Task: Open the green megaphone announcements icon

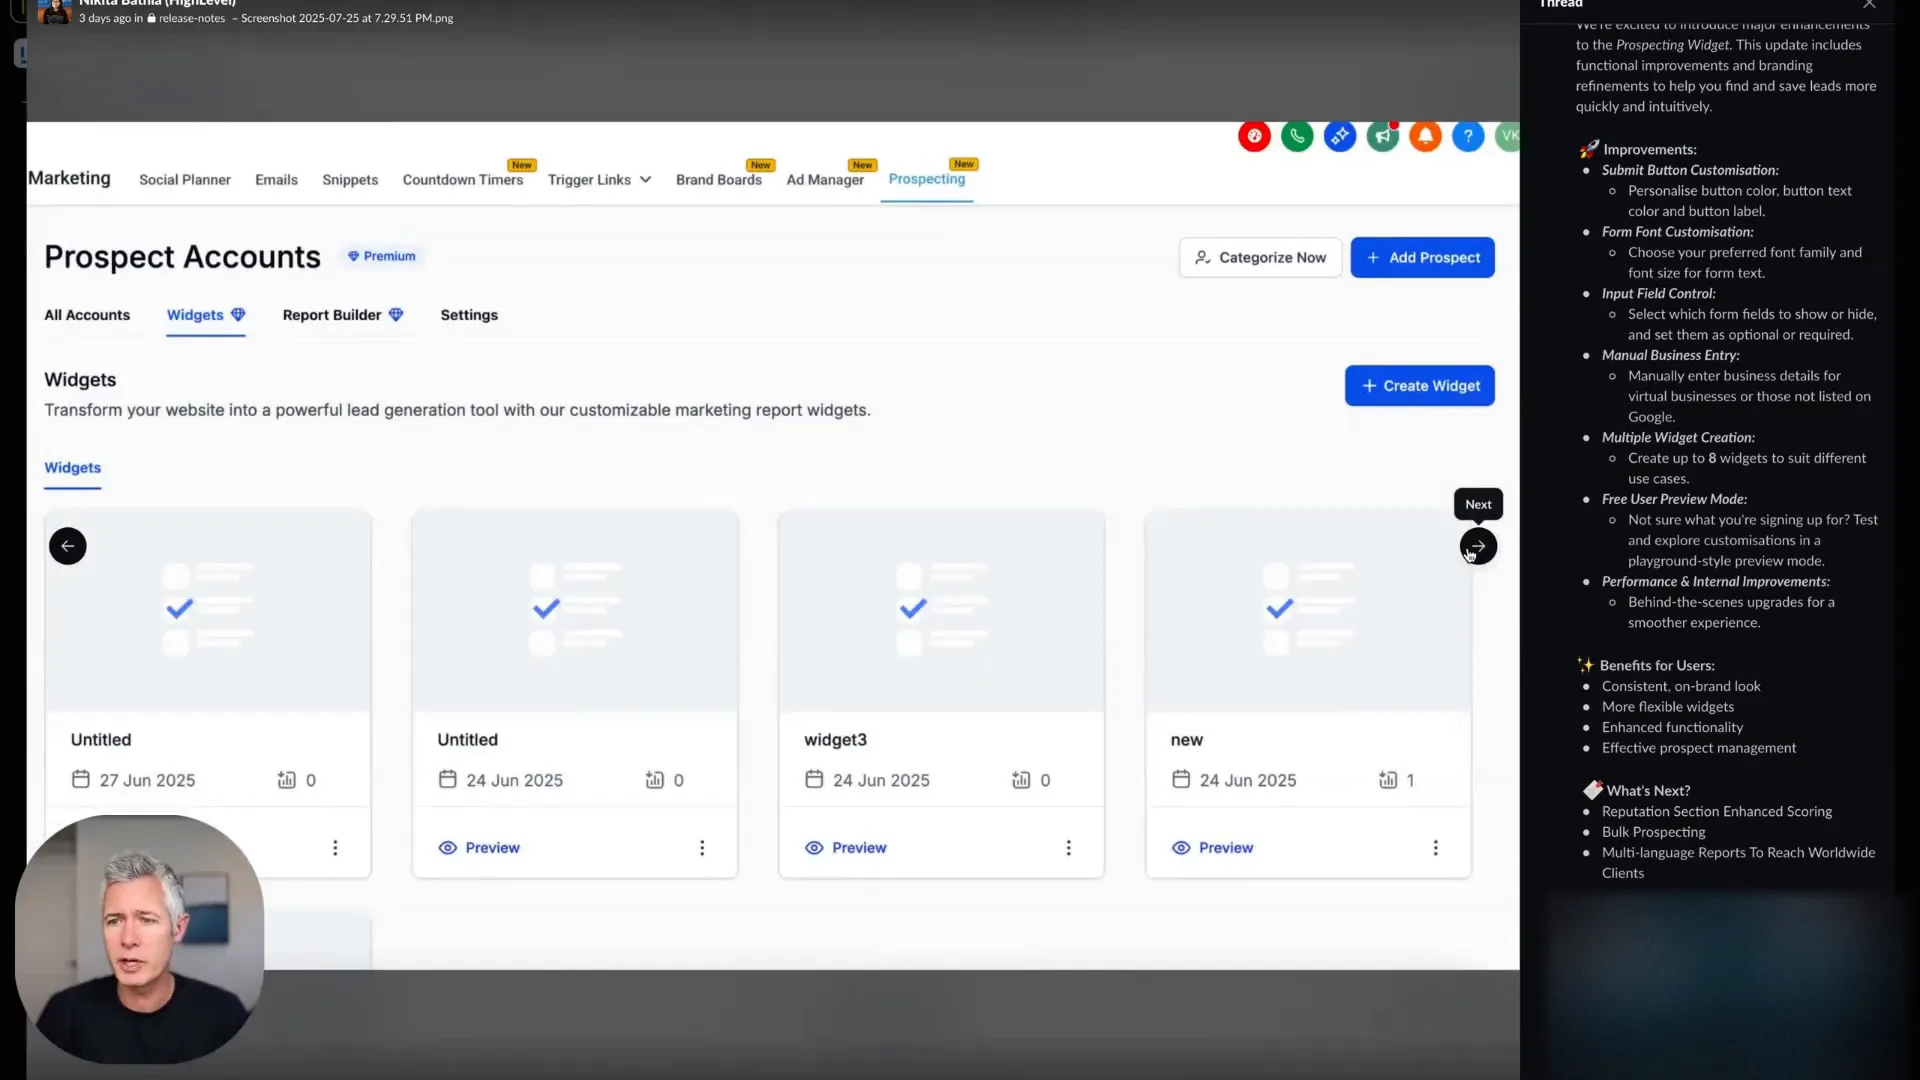Action: click(1383, 136)
